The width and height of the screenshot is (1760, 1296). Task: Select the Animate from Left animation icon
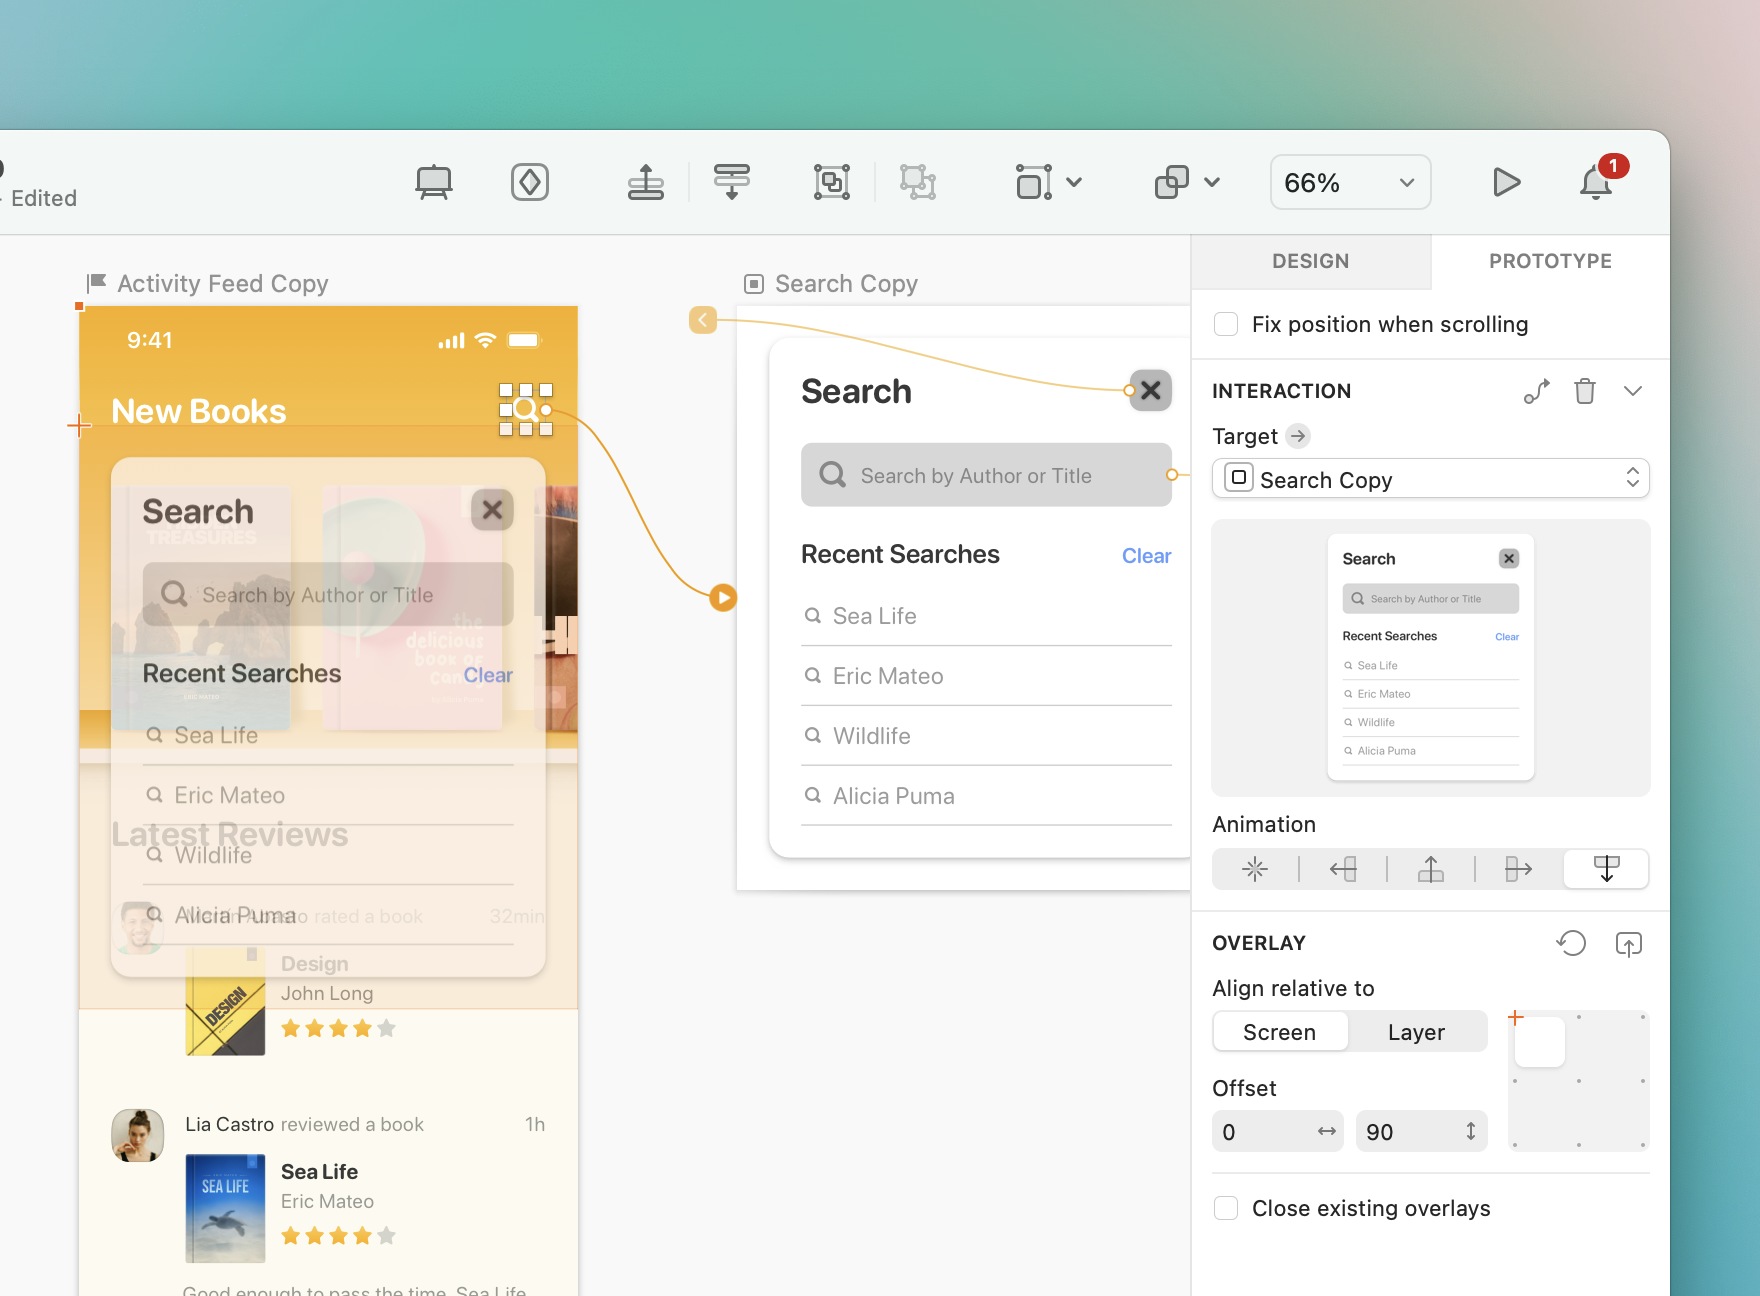[x=1343, y=869]
